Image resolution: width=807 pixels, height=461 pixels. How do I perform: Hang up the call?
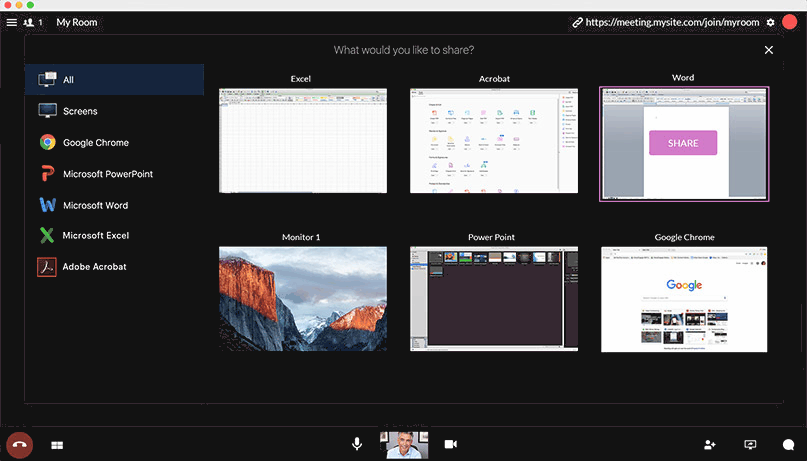[20, 445]
